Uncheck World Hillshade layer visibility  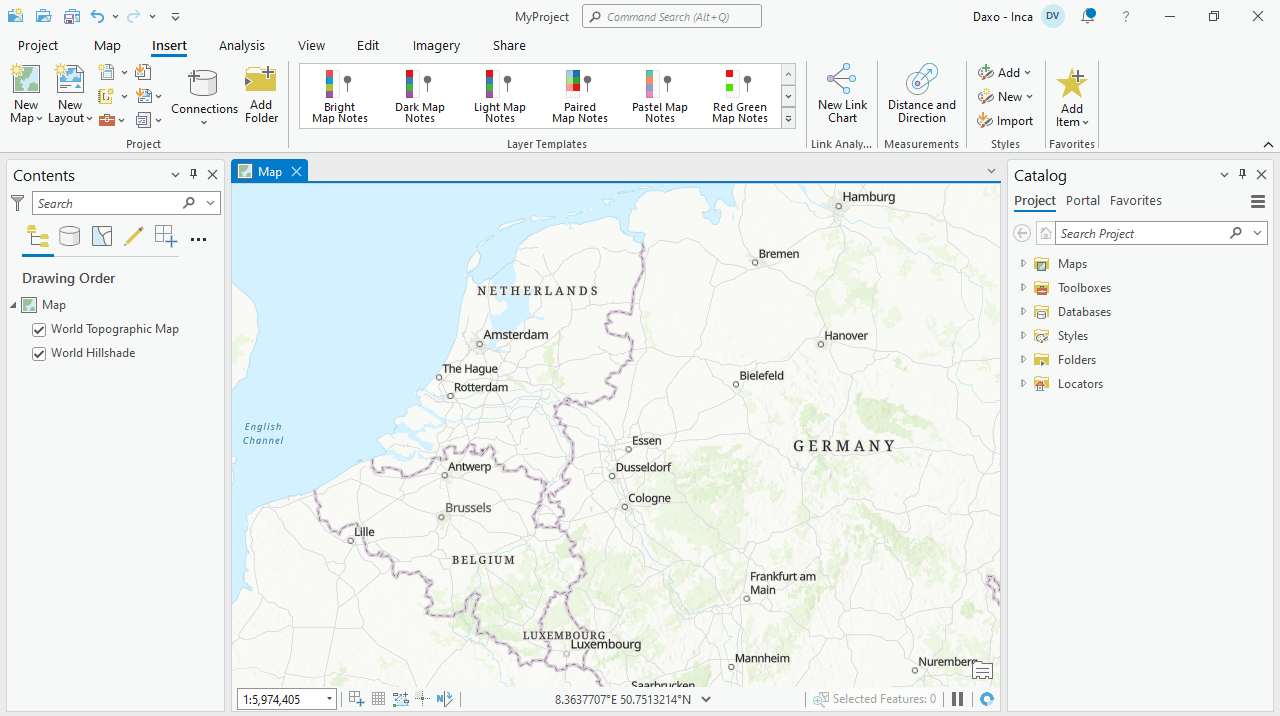pyautogui.click(x=39, y=353)
